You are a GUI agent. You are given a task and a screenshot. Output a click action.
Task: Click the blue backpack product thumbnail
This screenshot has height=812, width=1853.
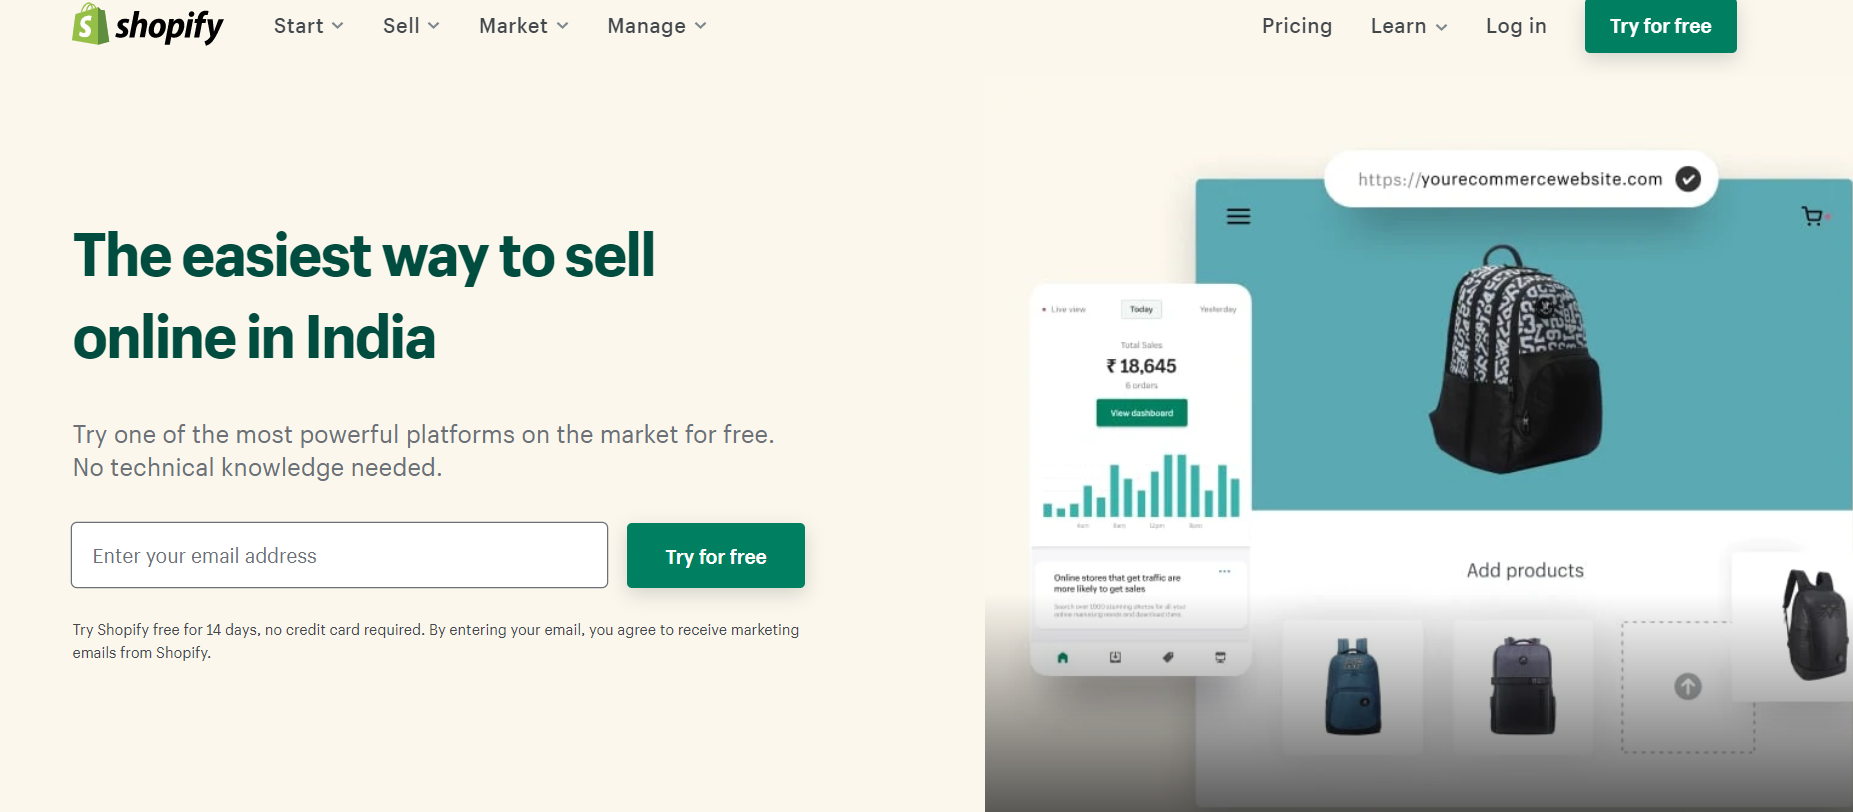click(1353, 686)
